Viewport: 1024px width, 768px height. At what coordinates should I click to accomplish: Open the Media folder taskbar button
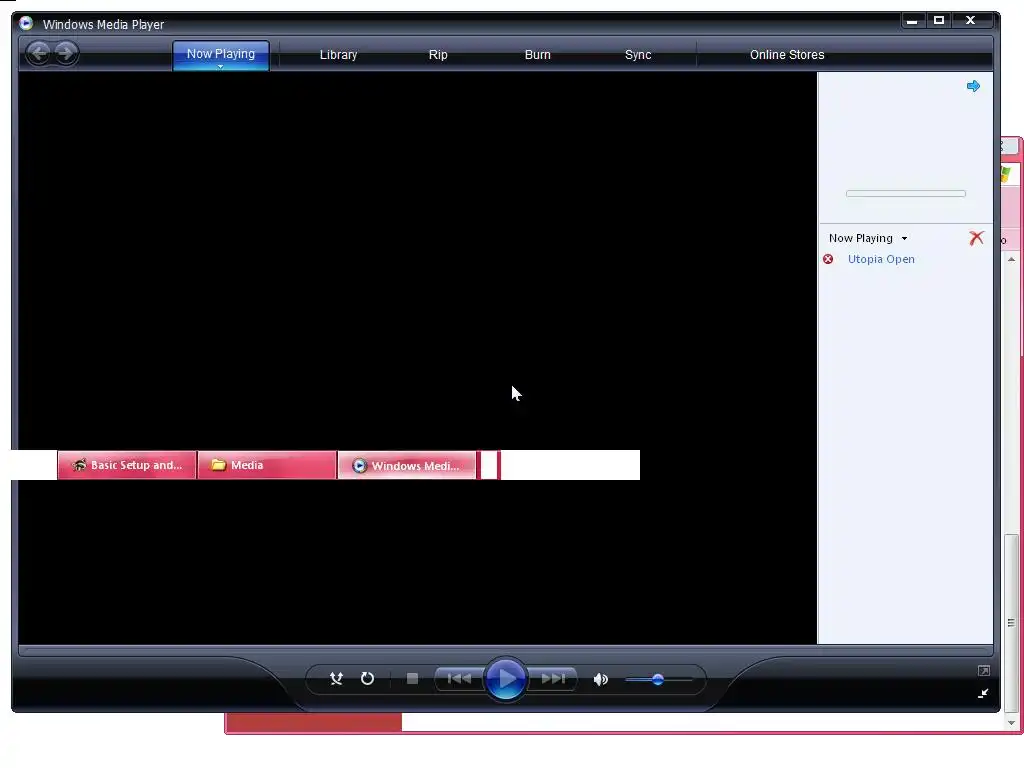(266, 465)
